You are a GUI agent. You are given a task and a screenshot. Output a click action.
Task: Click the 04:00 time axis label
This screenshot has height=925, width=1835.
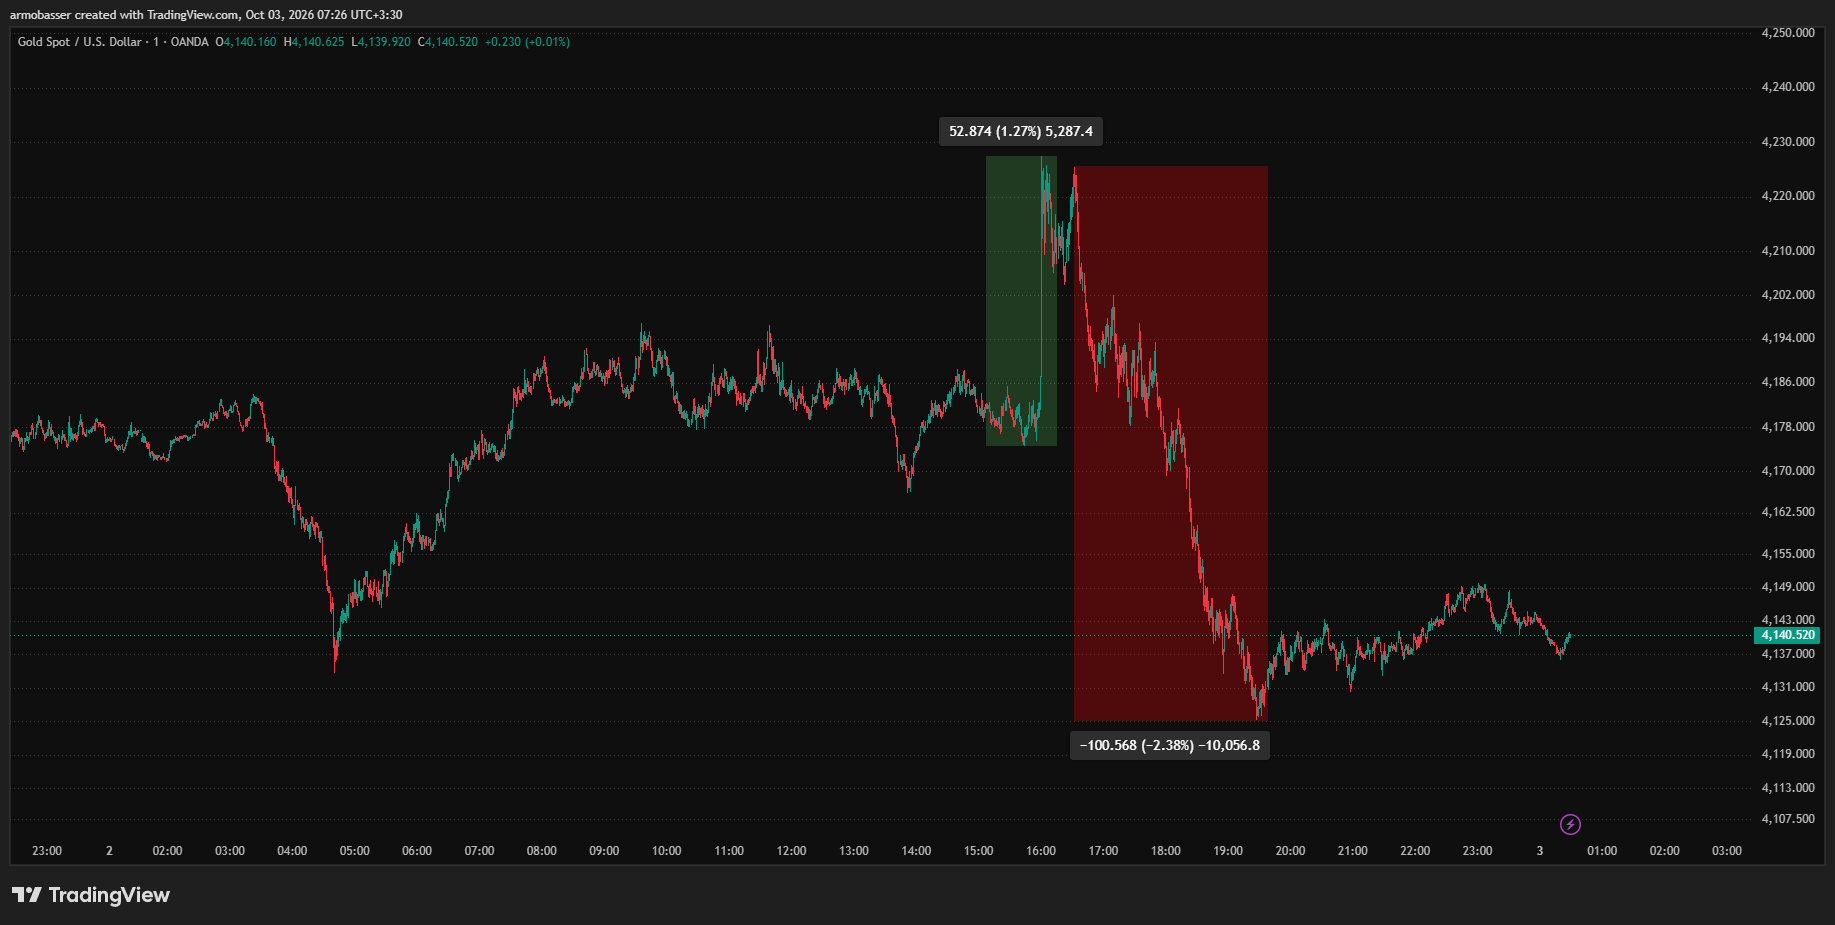click(292, 851)
